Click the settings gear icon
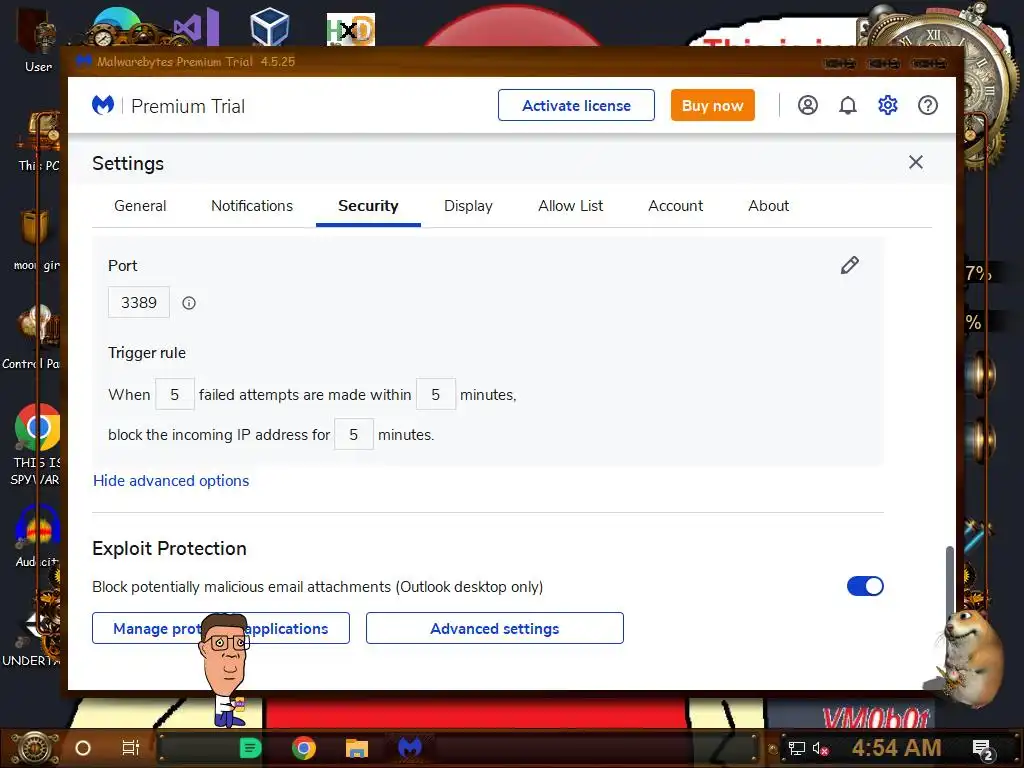Screen dimensions: 1024x768 [x=888, y=105]
